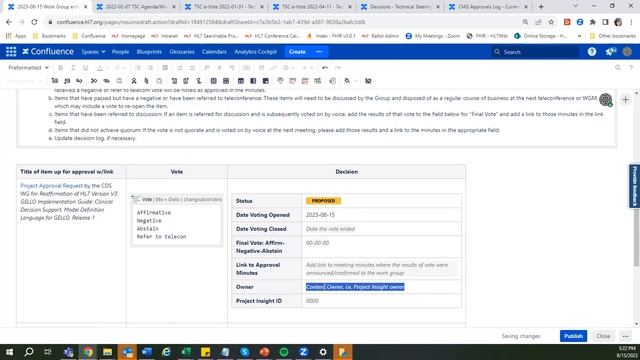Screen dimensions: 640x360
Task: Toggle underline formatting in editor toolbar
Action: 85,68
